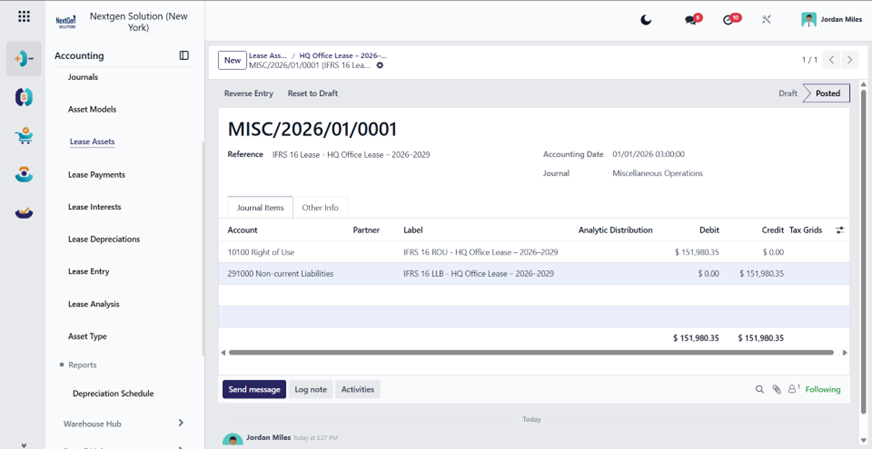Open Lease Assets menu item

coord(92,142)
